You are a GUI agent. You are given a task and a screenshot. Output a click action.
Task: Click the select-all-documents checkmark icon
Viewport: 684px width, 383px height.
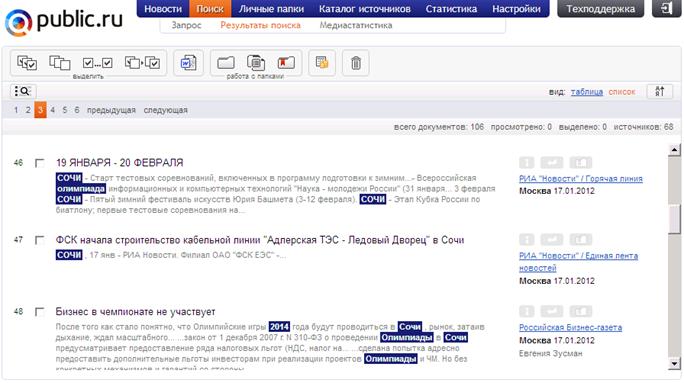27,63
